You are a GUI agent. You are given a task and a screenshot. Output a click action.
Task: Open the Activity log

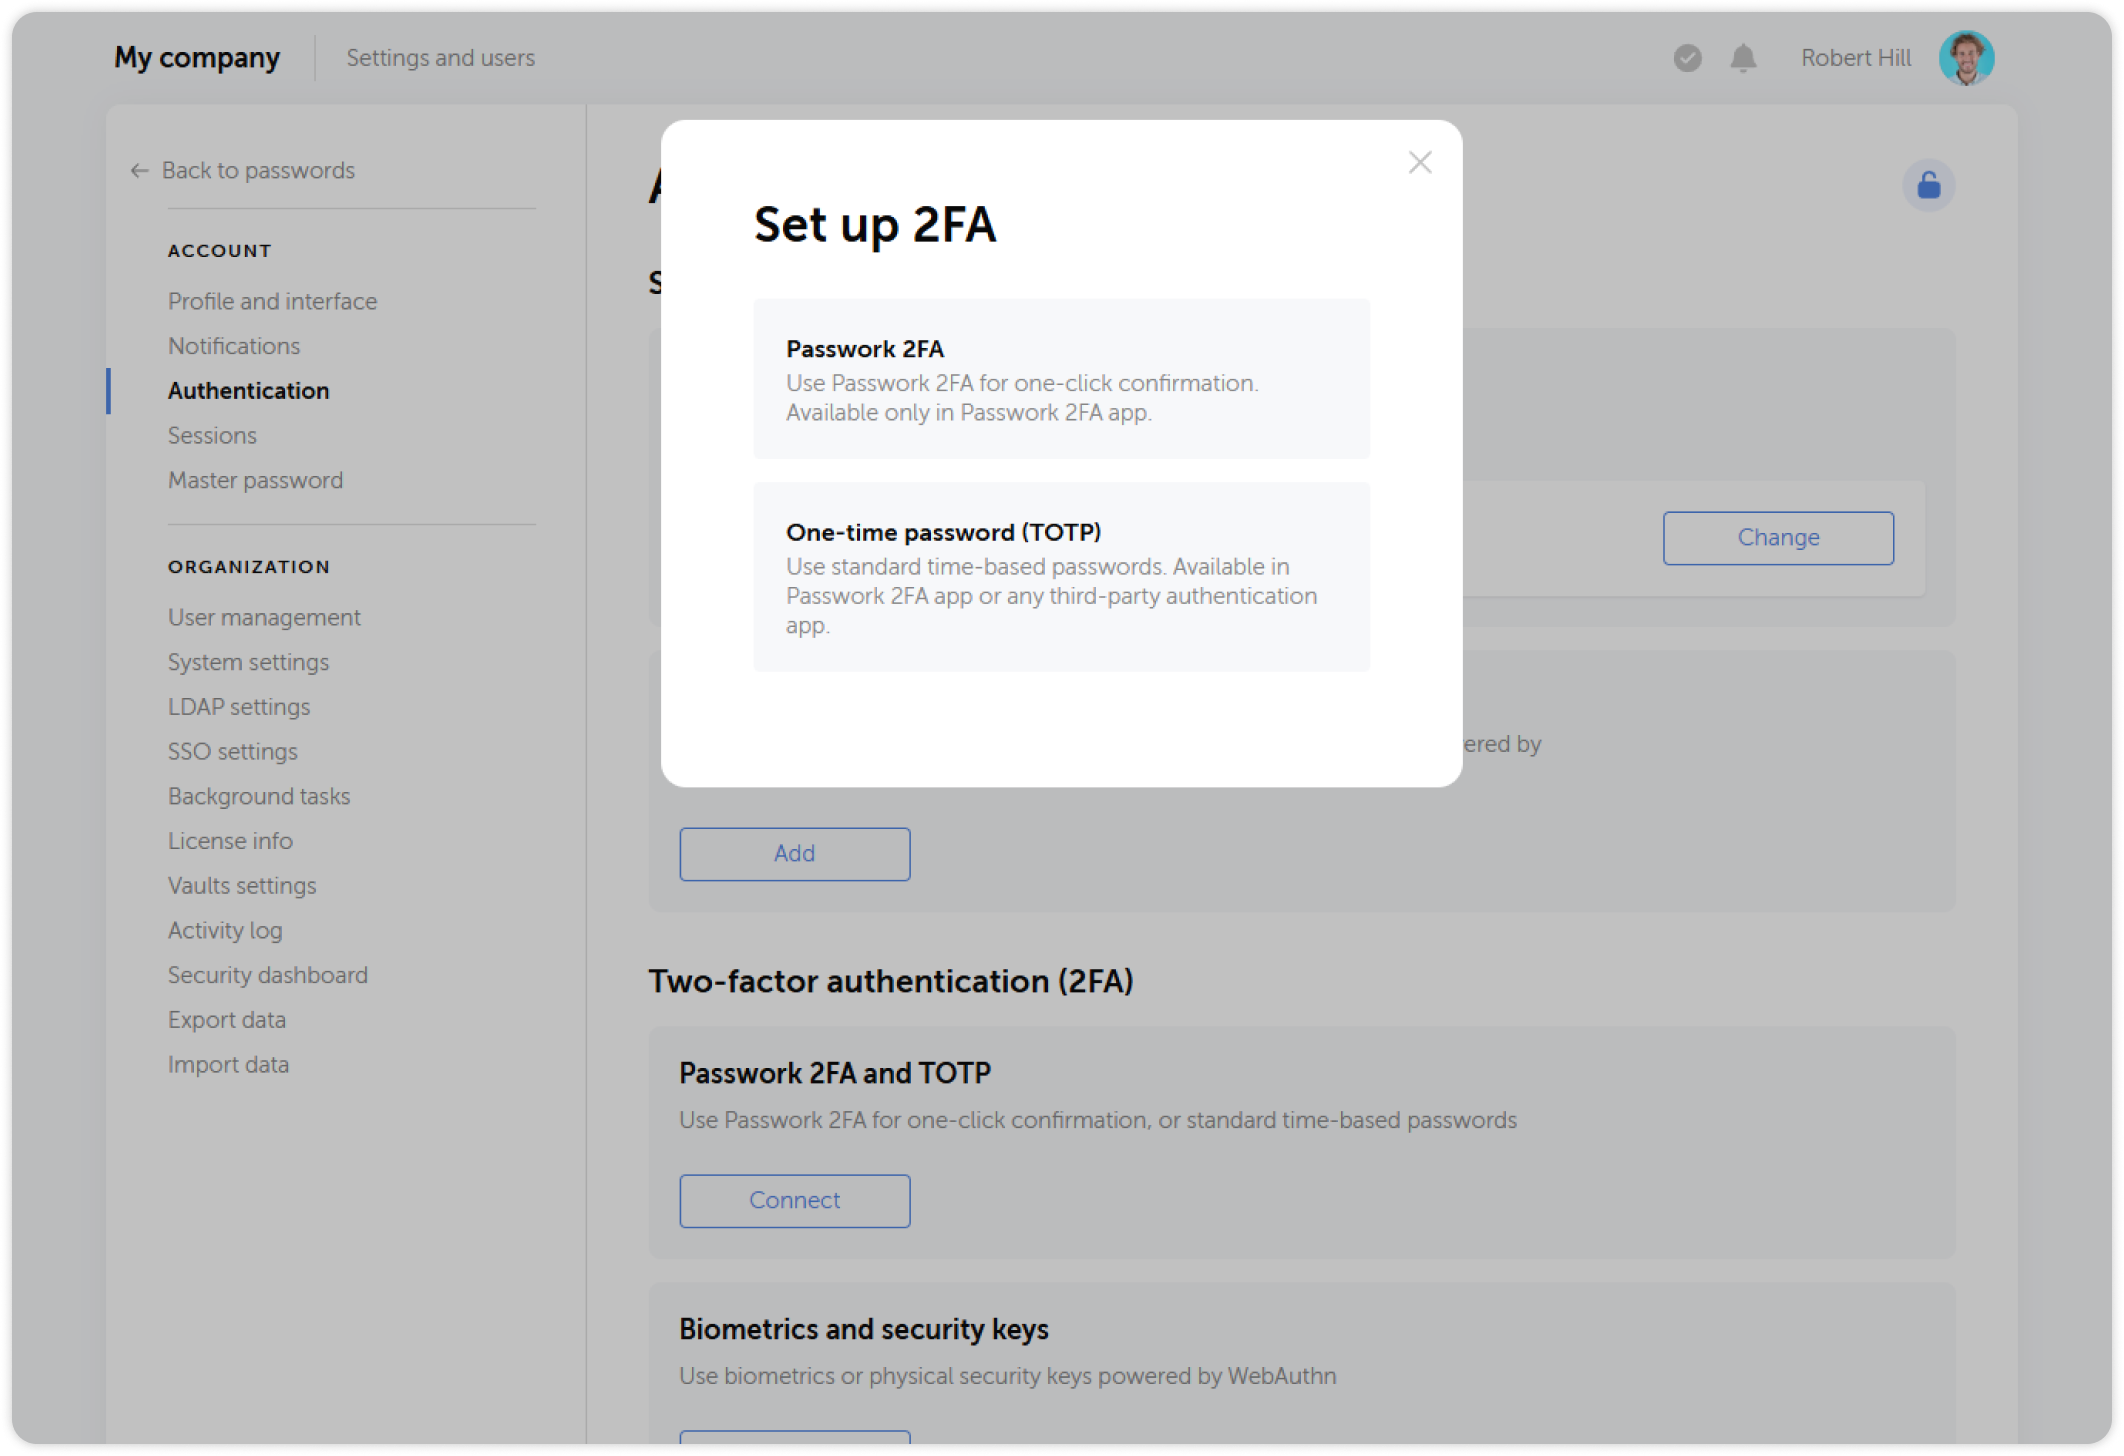click(225, 930)
